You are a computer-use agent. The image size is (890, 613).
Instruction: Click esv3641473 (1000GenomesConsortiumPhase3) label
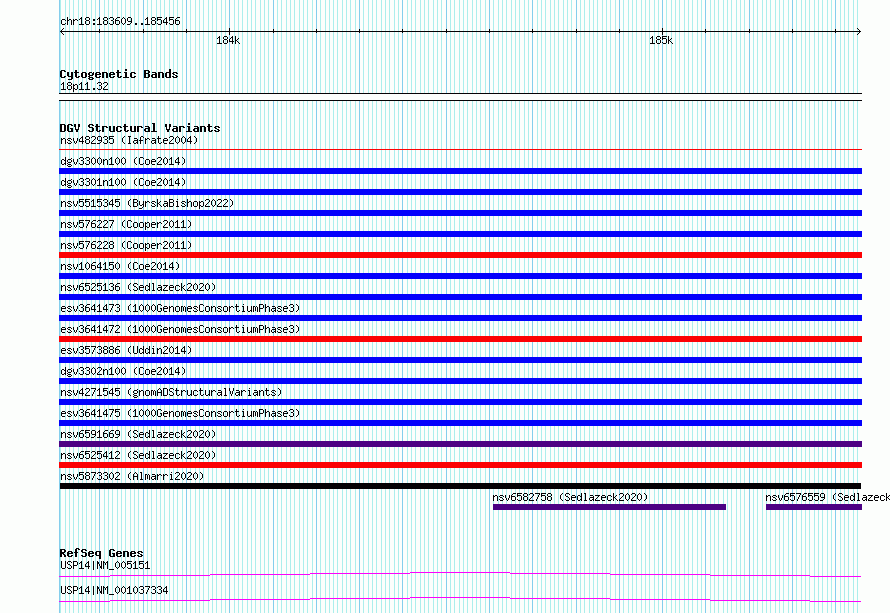[180, 308]
